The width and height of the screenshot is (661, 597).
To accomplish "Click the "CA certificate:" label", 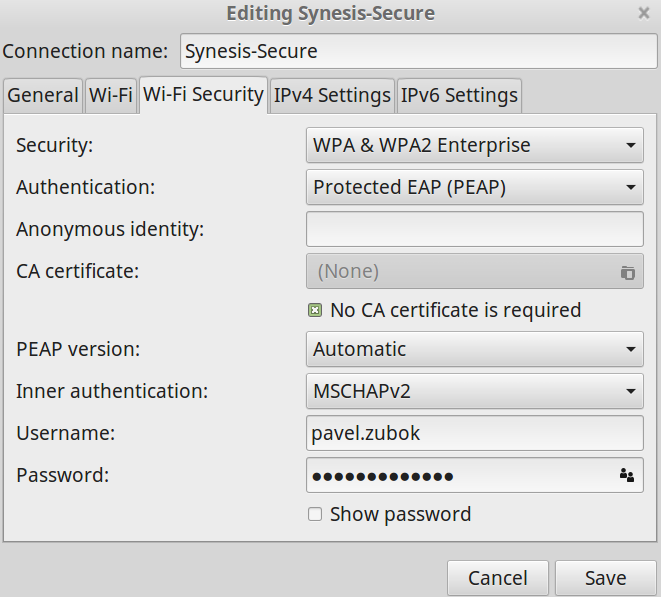I will [x=78, y=271].
